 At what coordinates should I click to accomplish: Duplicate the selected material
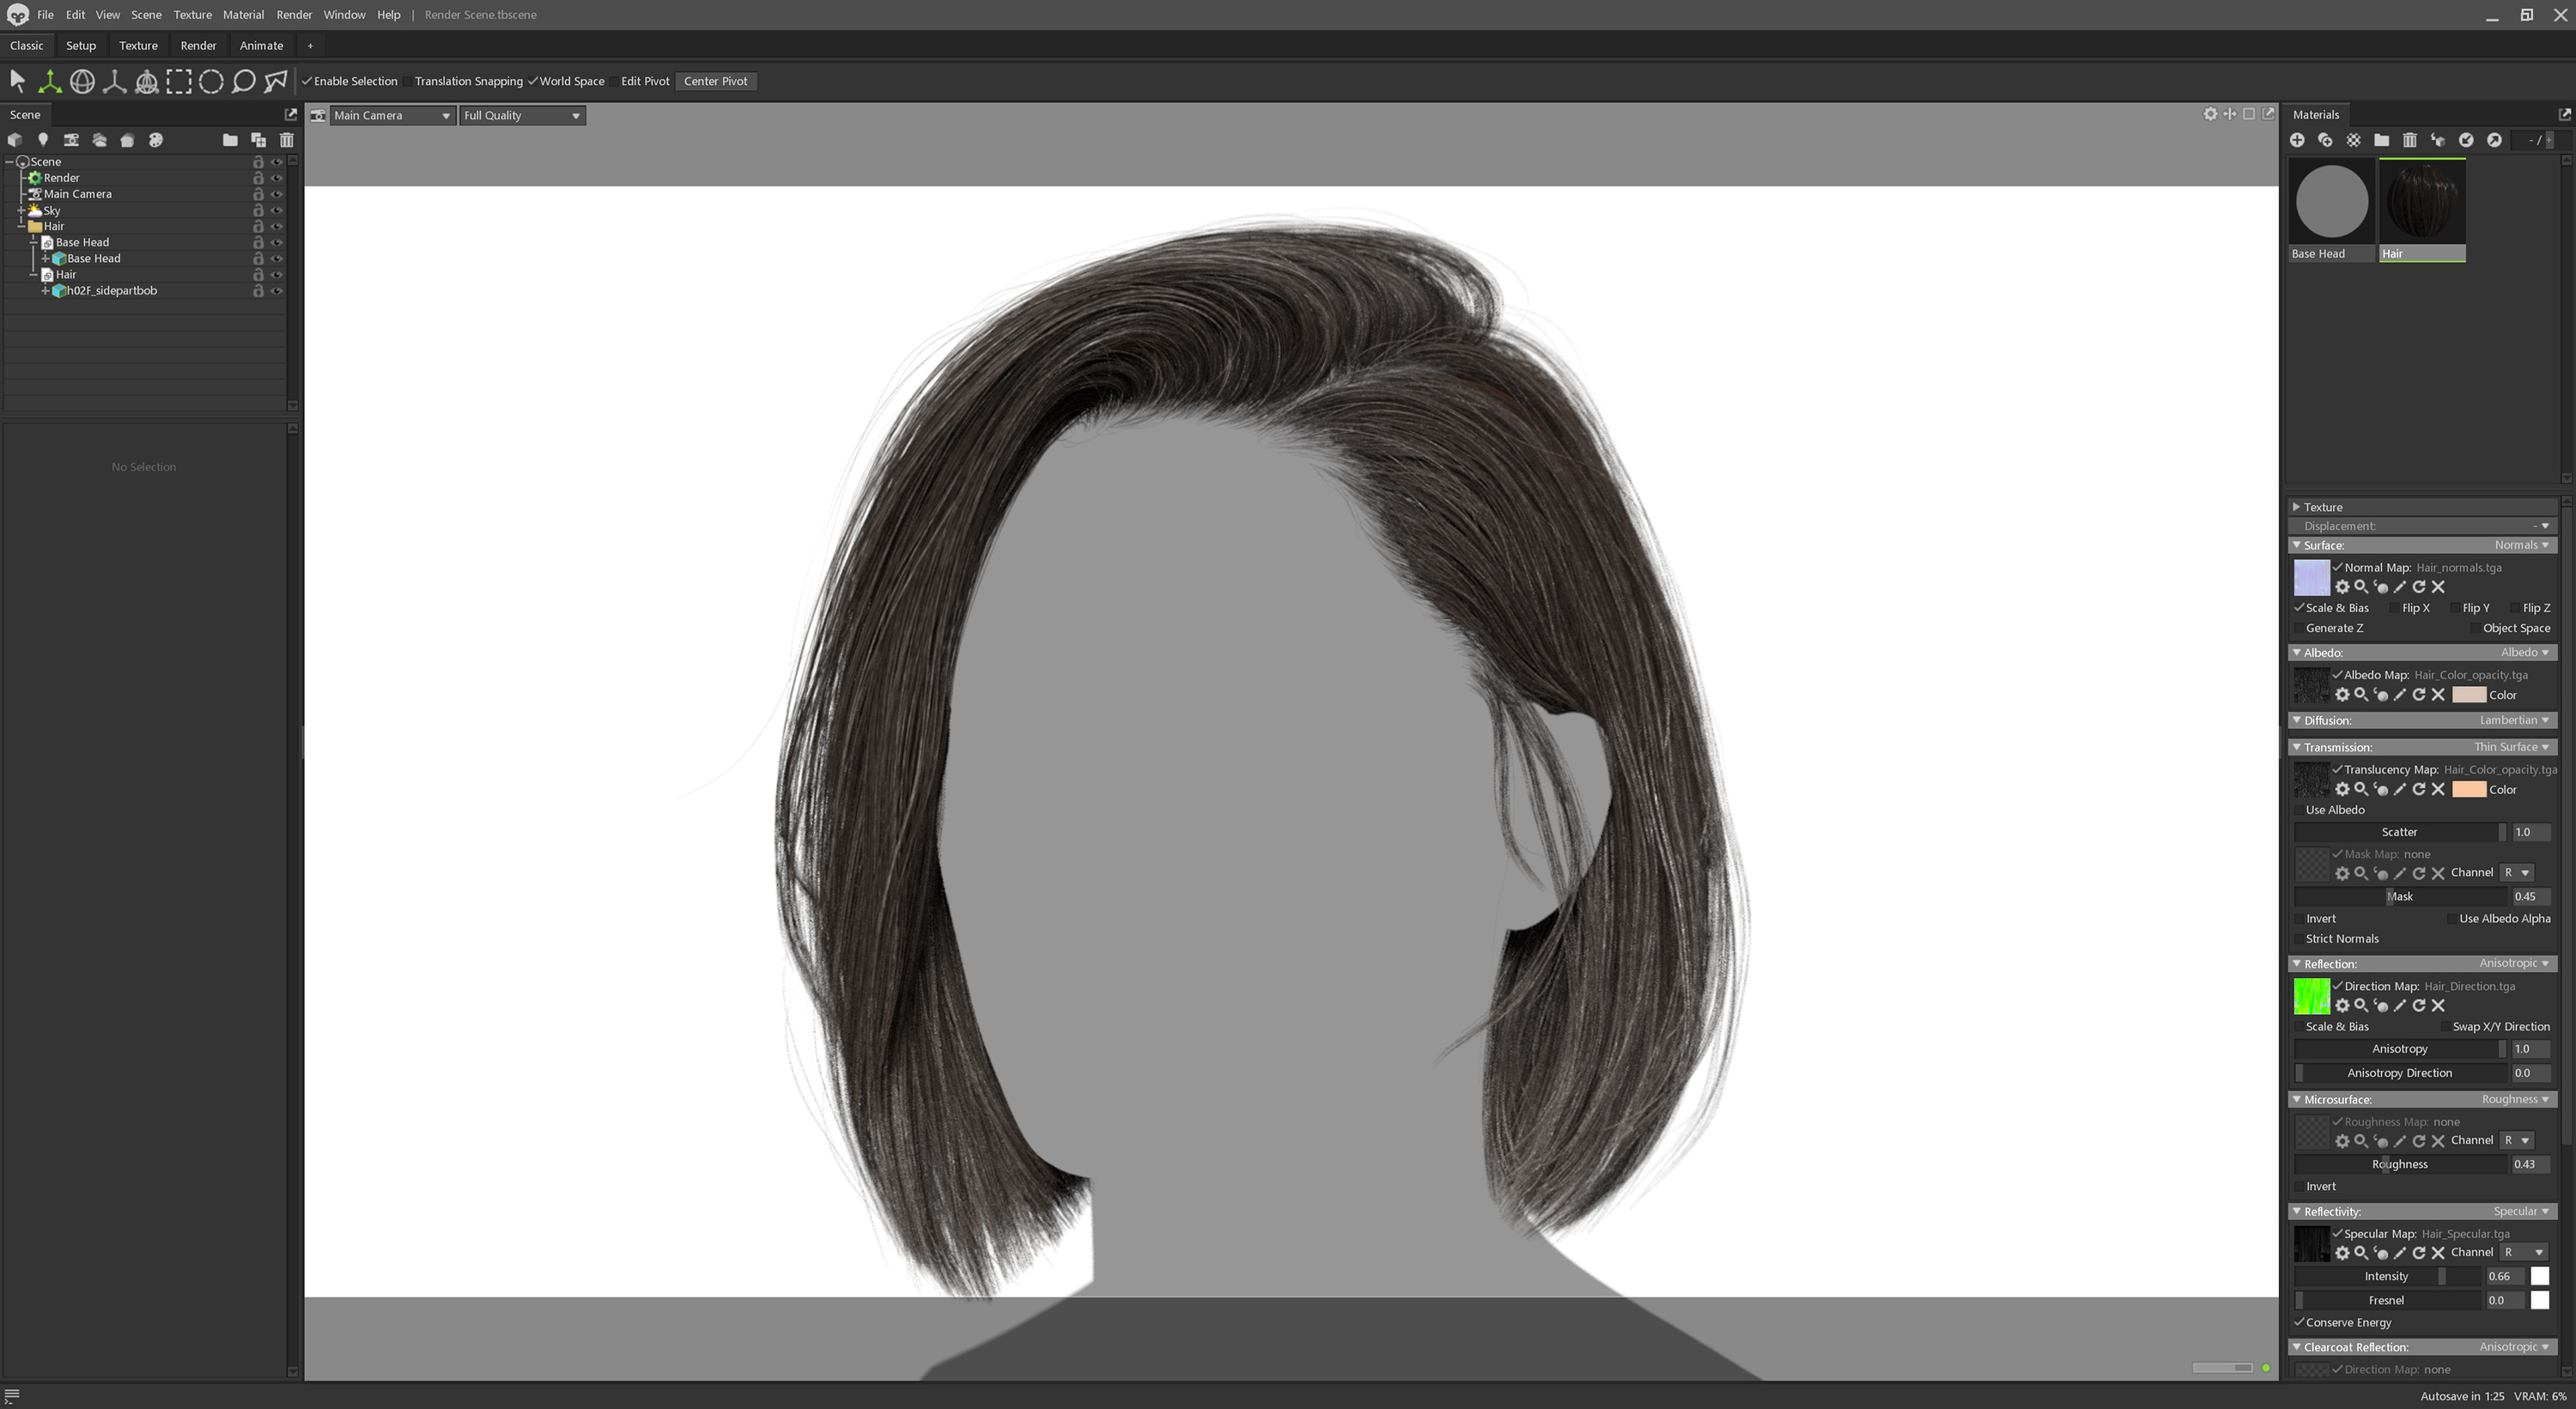point(2325,140)
